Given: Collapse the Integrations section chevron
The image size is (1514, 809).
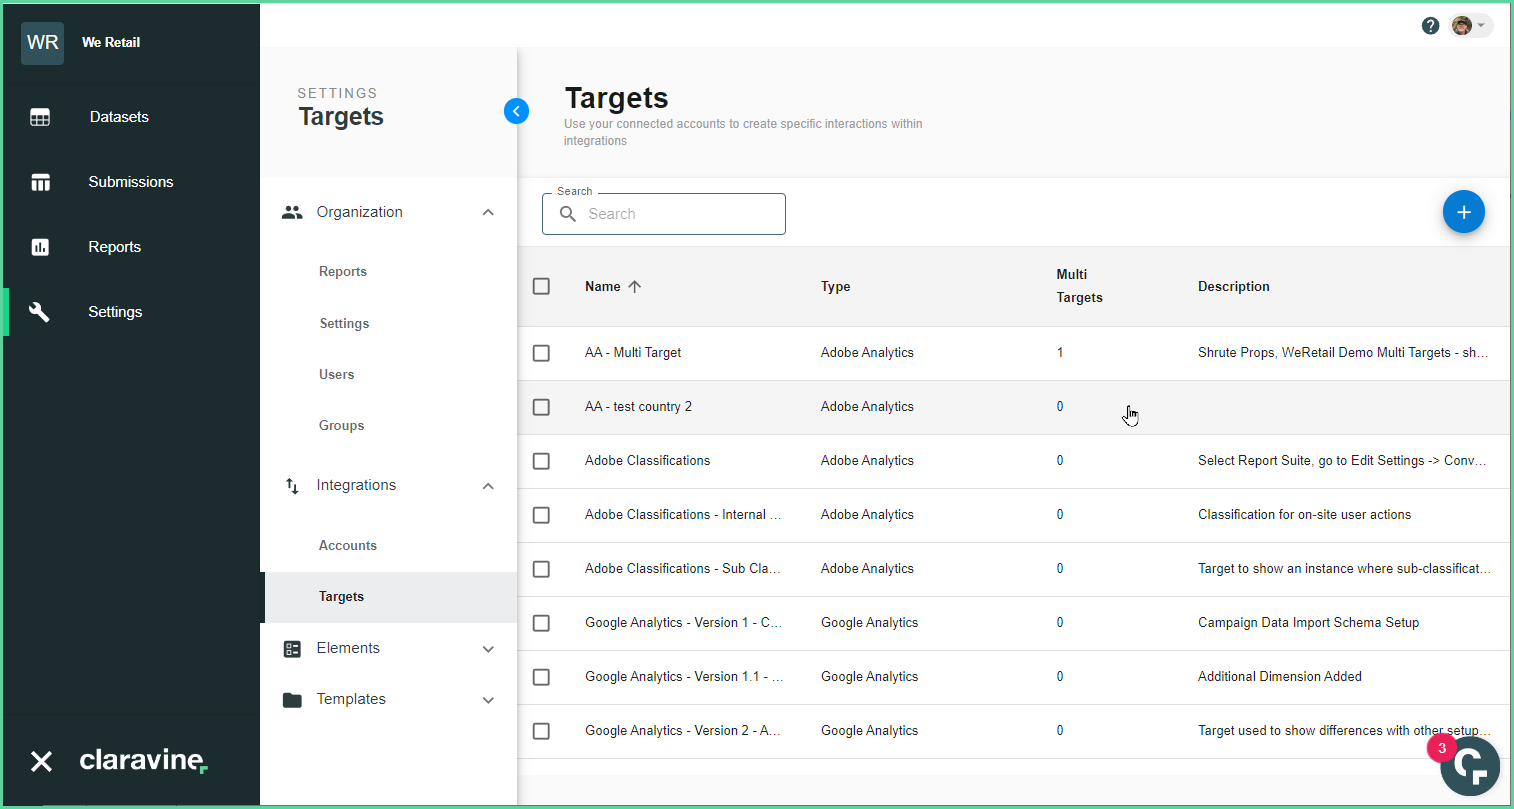Looking at the screenshot, I should 488,486.
